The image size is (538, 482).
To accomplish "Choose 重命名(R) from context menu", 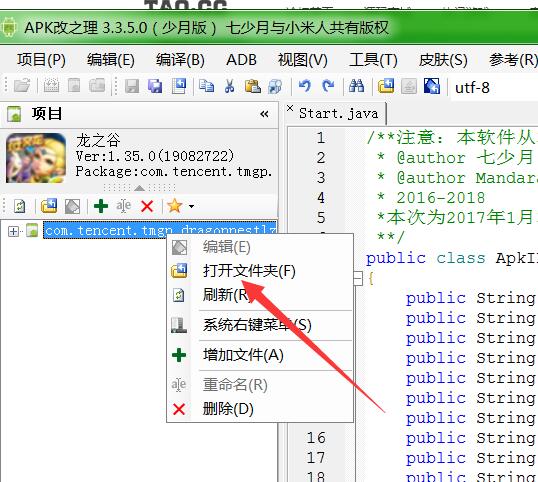I will pyautogui.click(x=260, y=385).
